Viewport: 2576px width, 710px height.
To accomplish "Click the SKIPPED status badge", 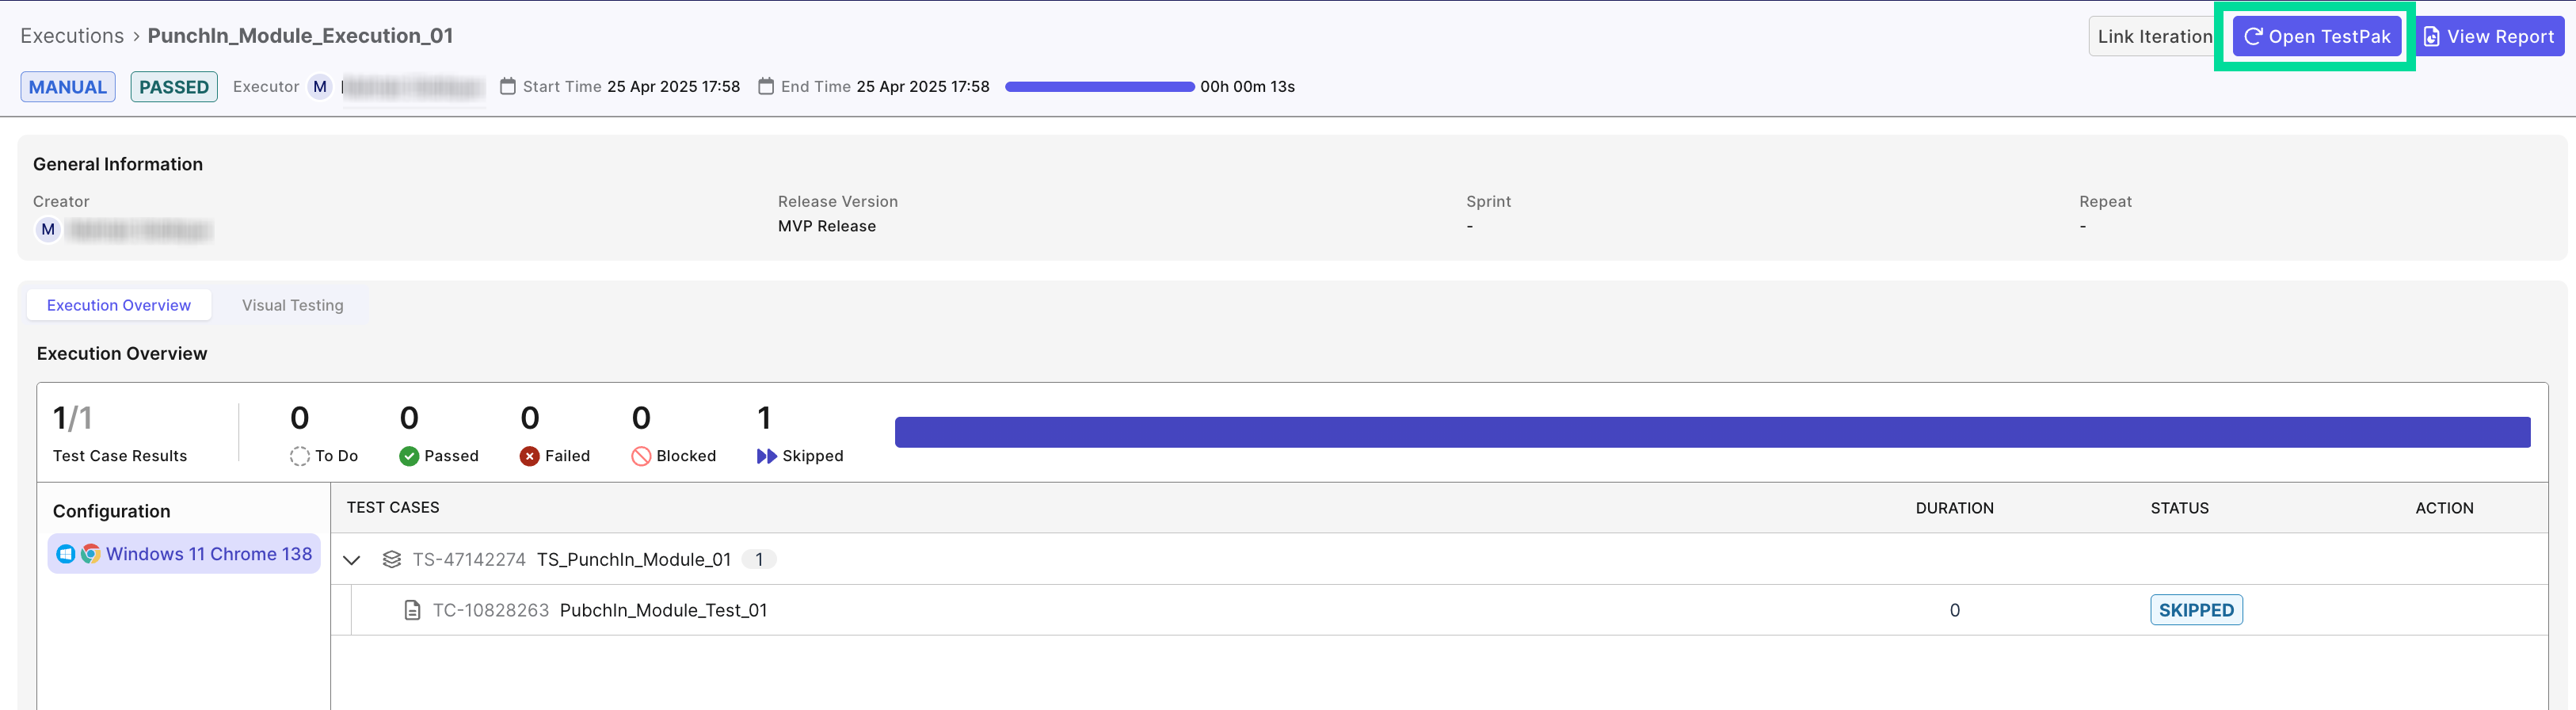I will [x=2196, y=610].
